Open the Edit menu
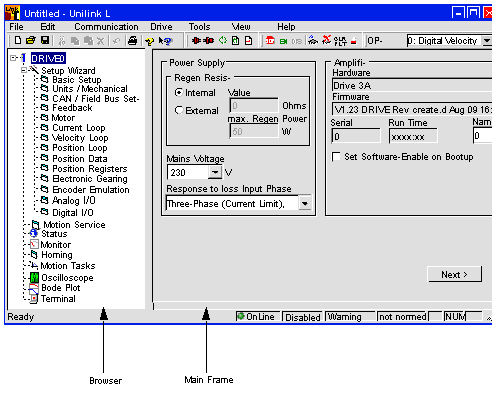This screenshot has width=493, height=393. 48,27
